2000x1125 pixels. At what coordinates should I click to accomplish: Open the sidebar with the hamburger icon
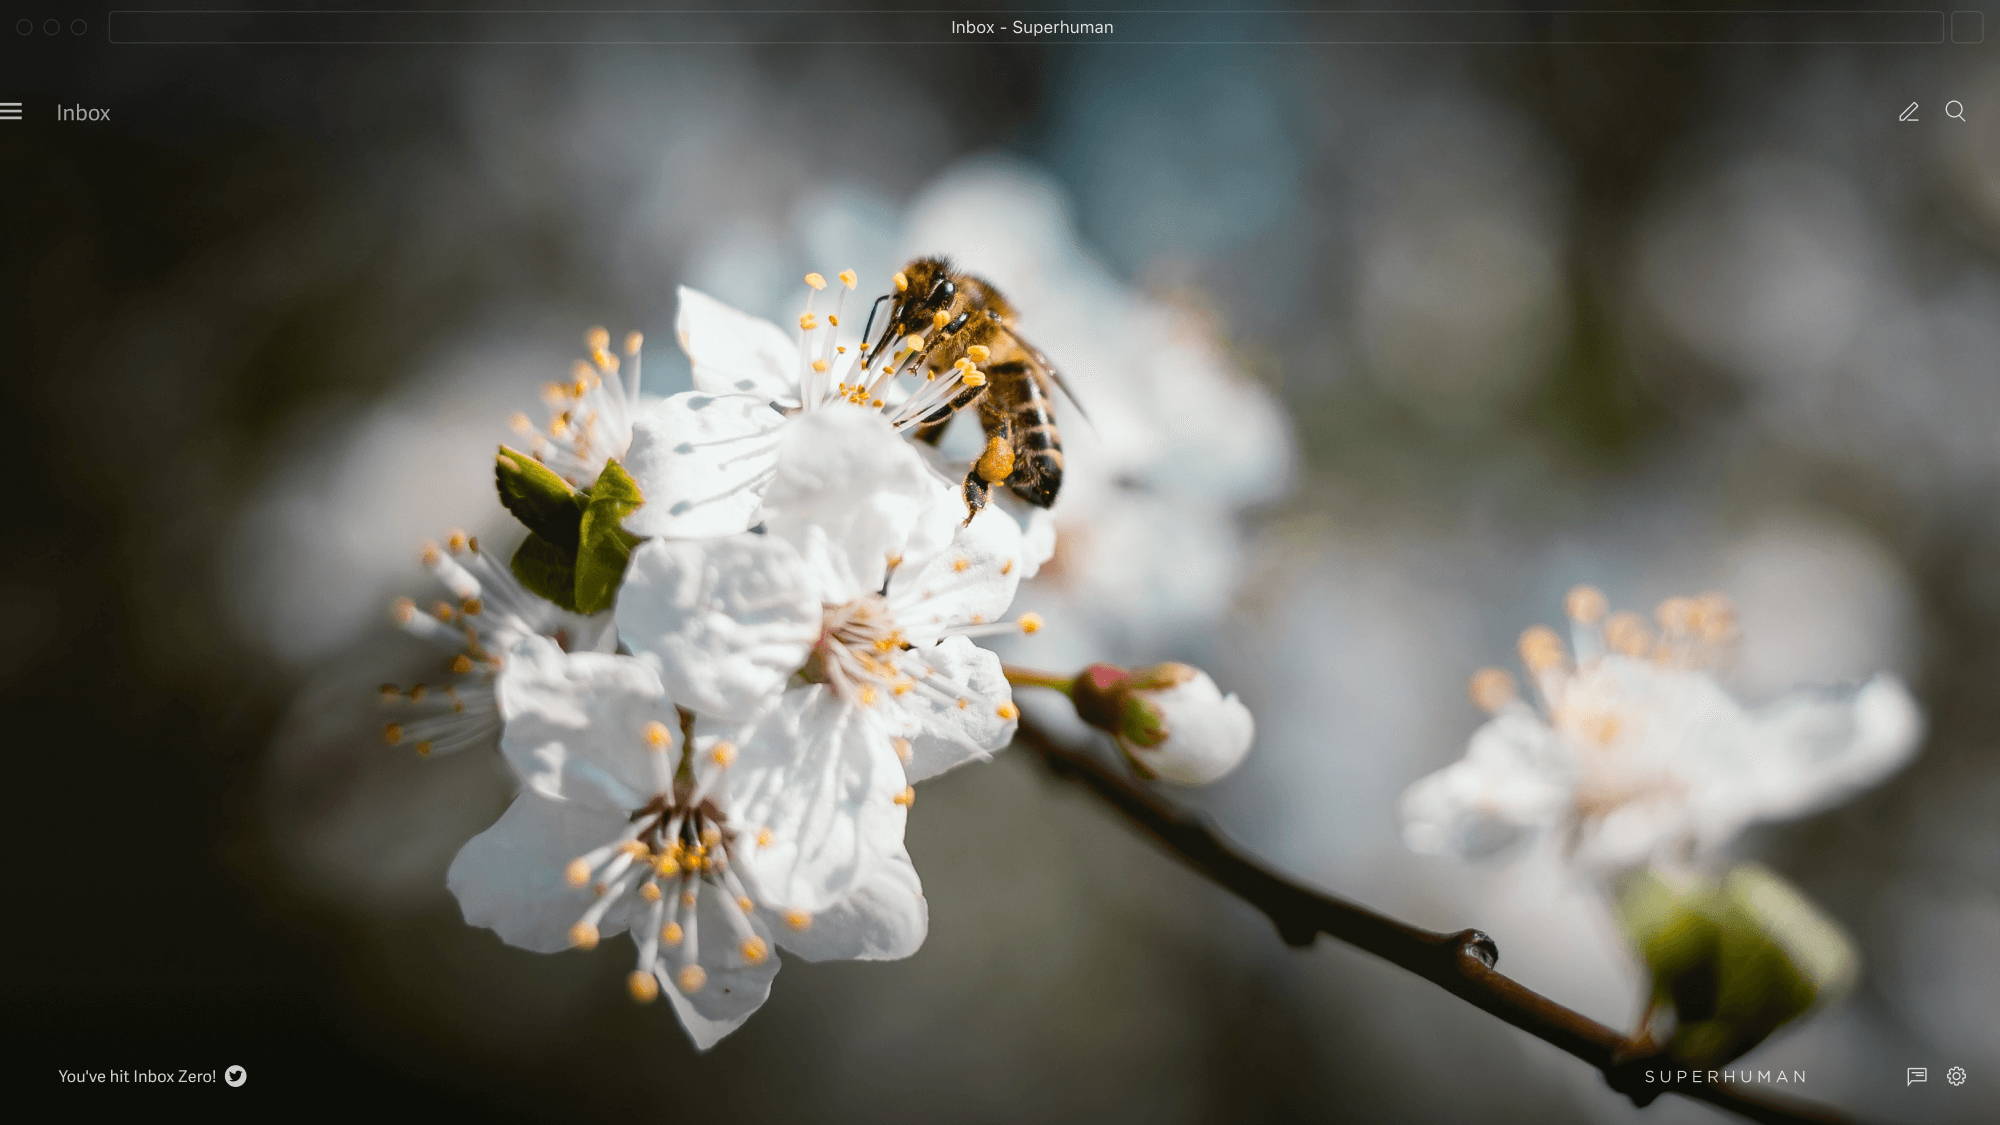point(12,111)
